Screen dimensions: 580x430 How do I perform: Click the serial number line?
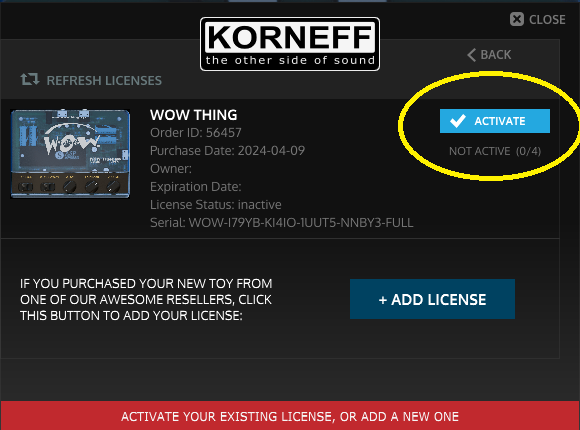(x=281, y=223)
